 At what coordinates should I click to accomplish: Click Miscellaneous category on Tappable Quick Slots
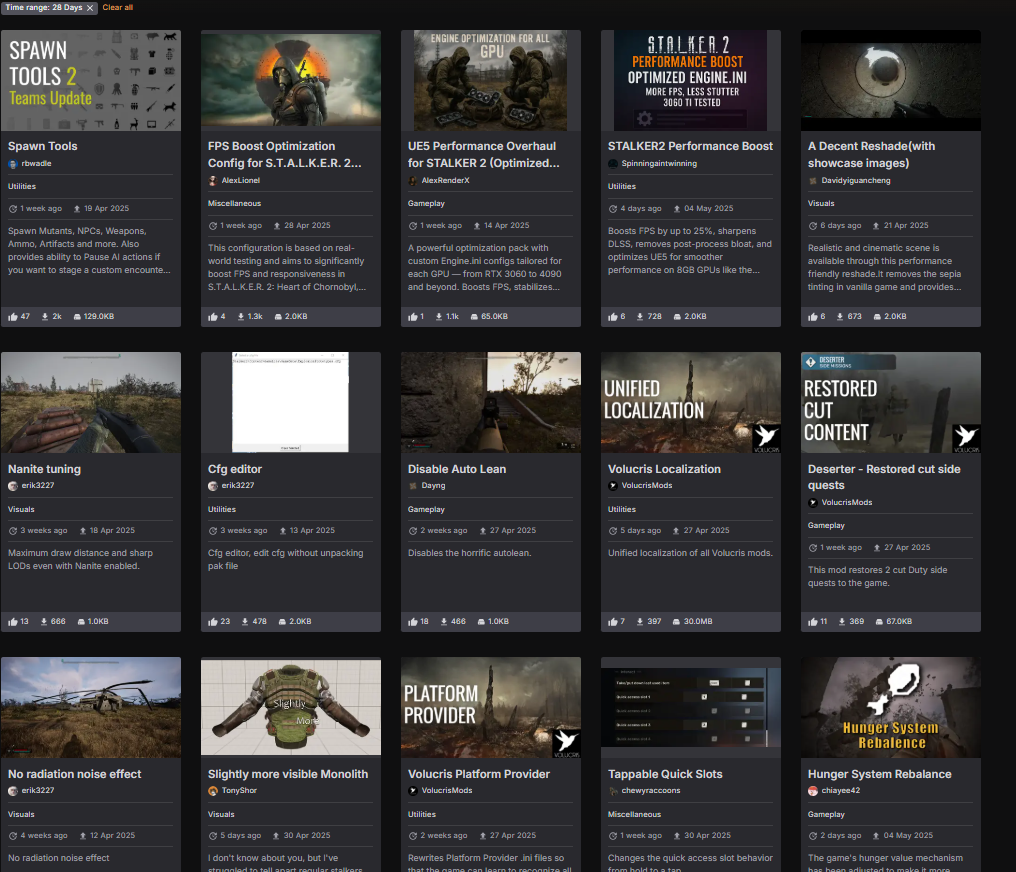(x=634, y=814)
